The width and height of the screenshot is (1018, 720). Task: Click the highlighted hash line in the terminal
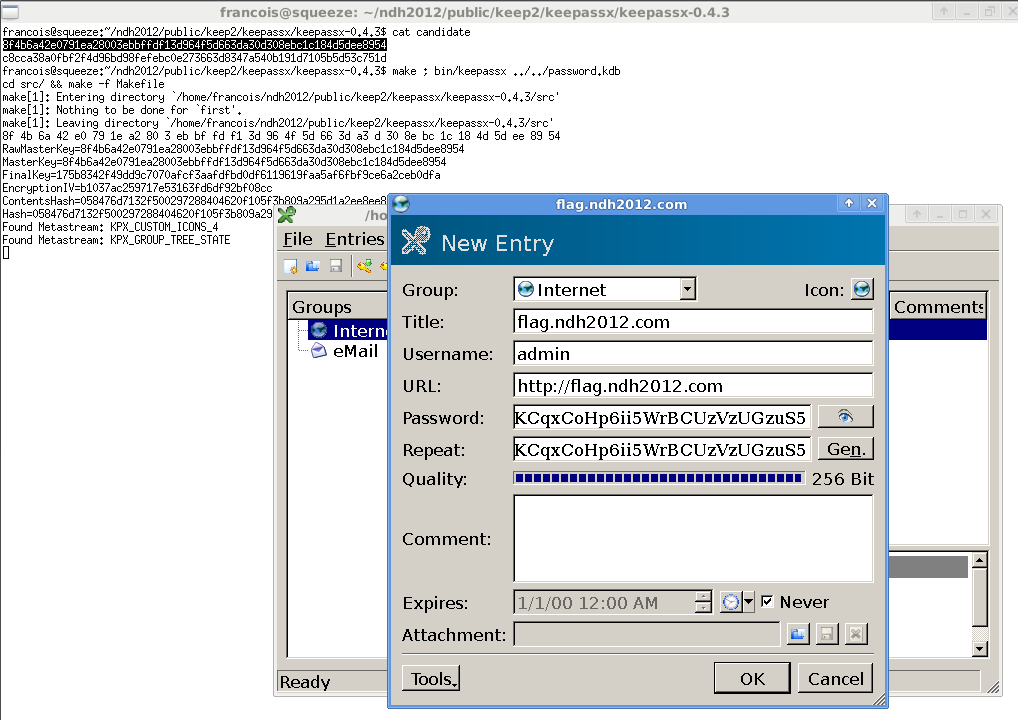pyautogui.click(x=194, y=45)
